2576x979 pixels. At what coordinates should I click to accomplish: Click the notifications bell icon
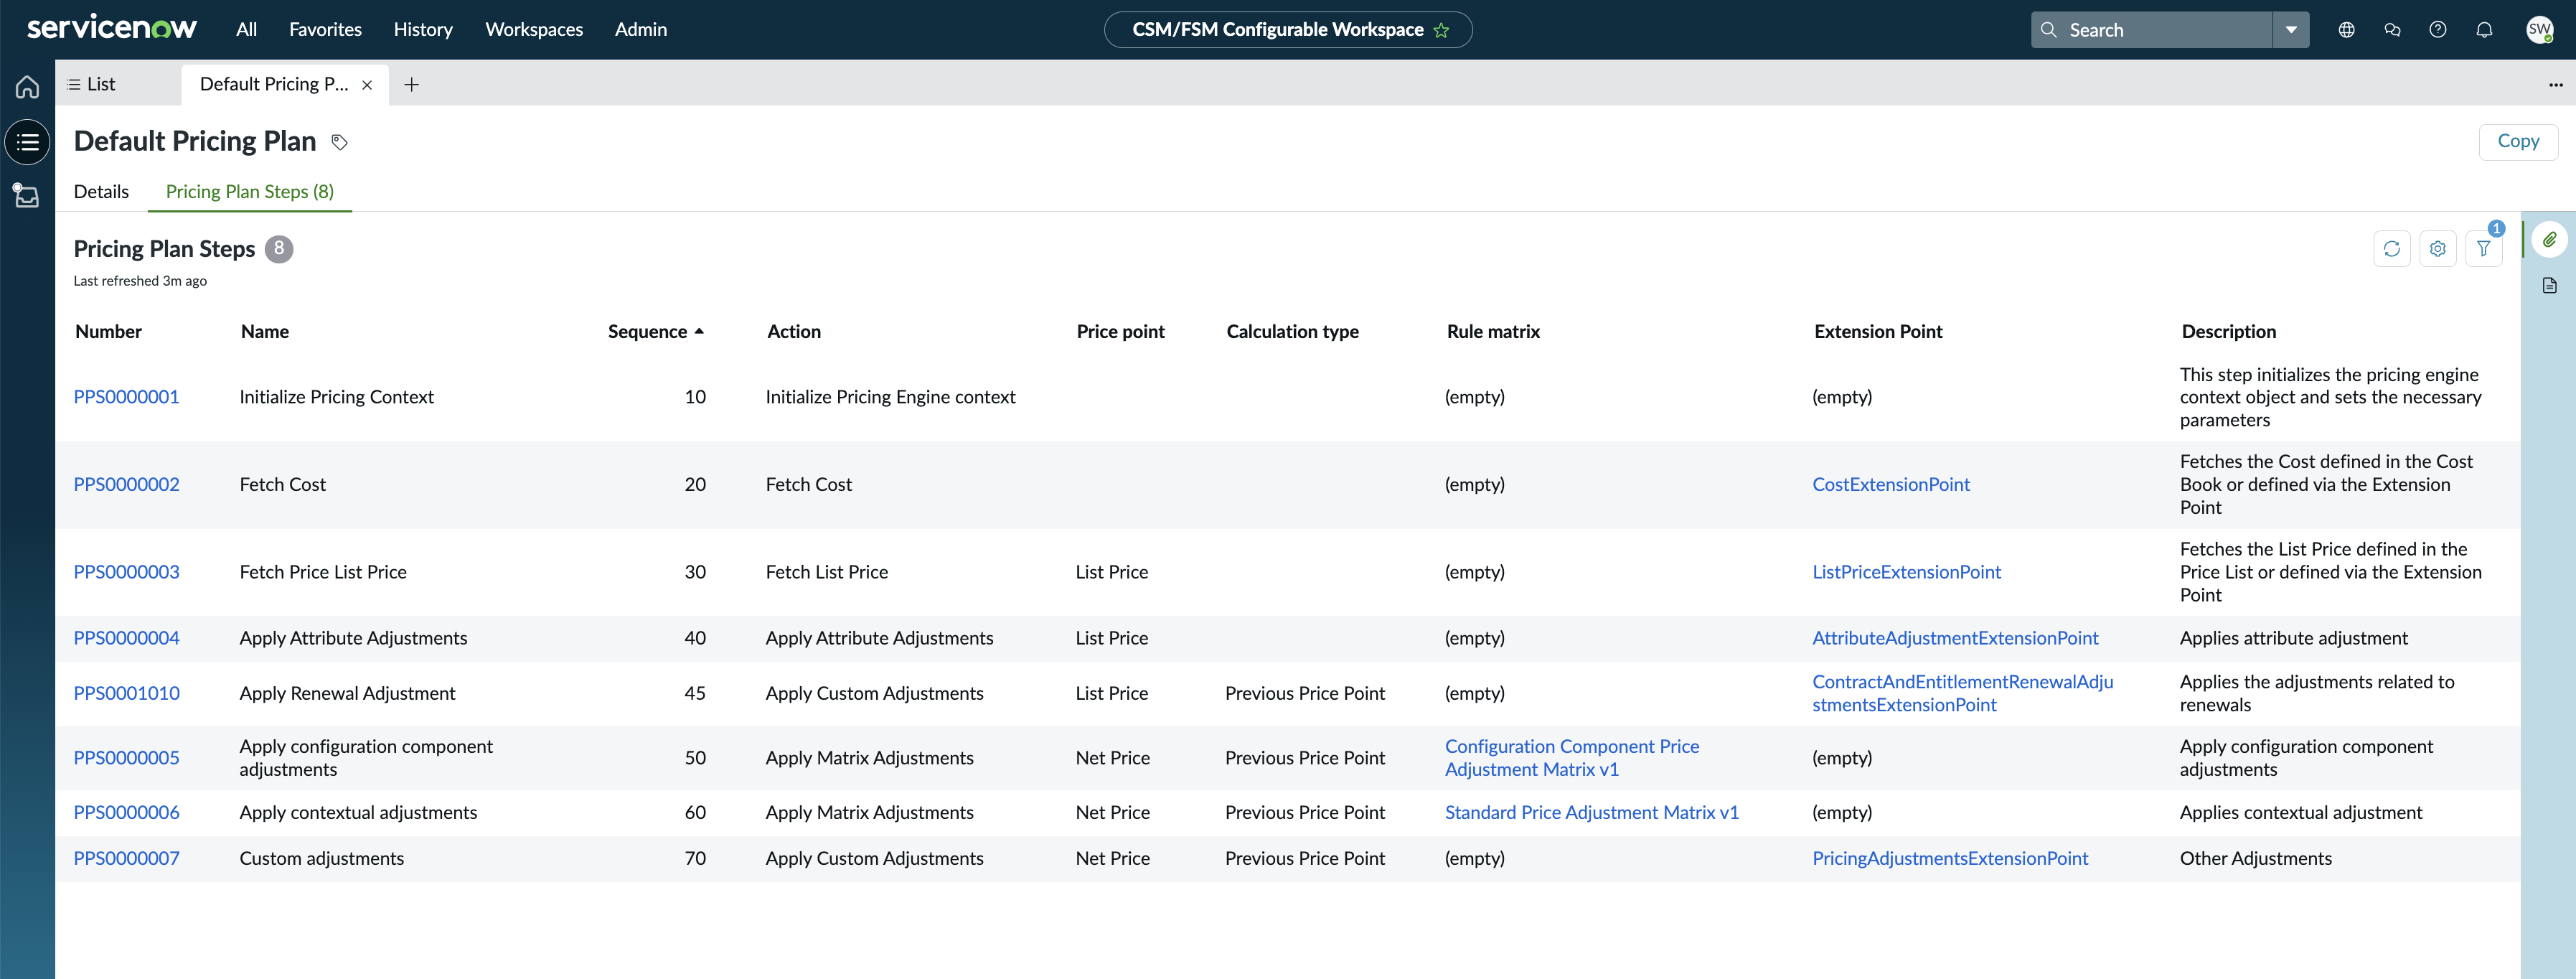coord(2484,30)
